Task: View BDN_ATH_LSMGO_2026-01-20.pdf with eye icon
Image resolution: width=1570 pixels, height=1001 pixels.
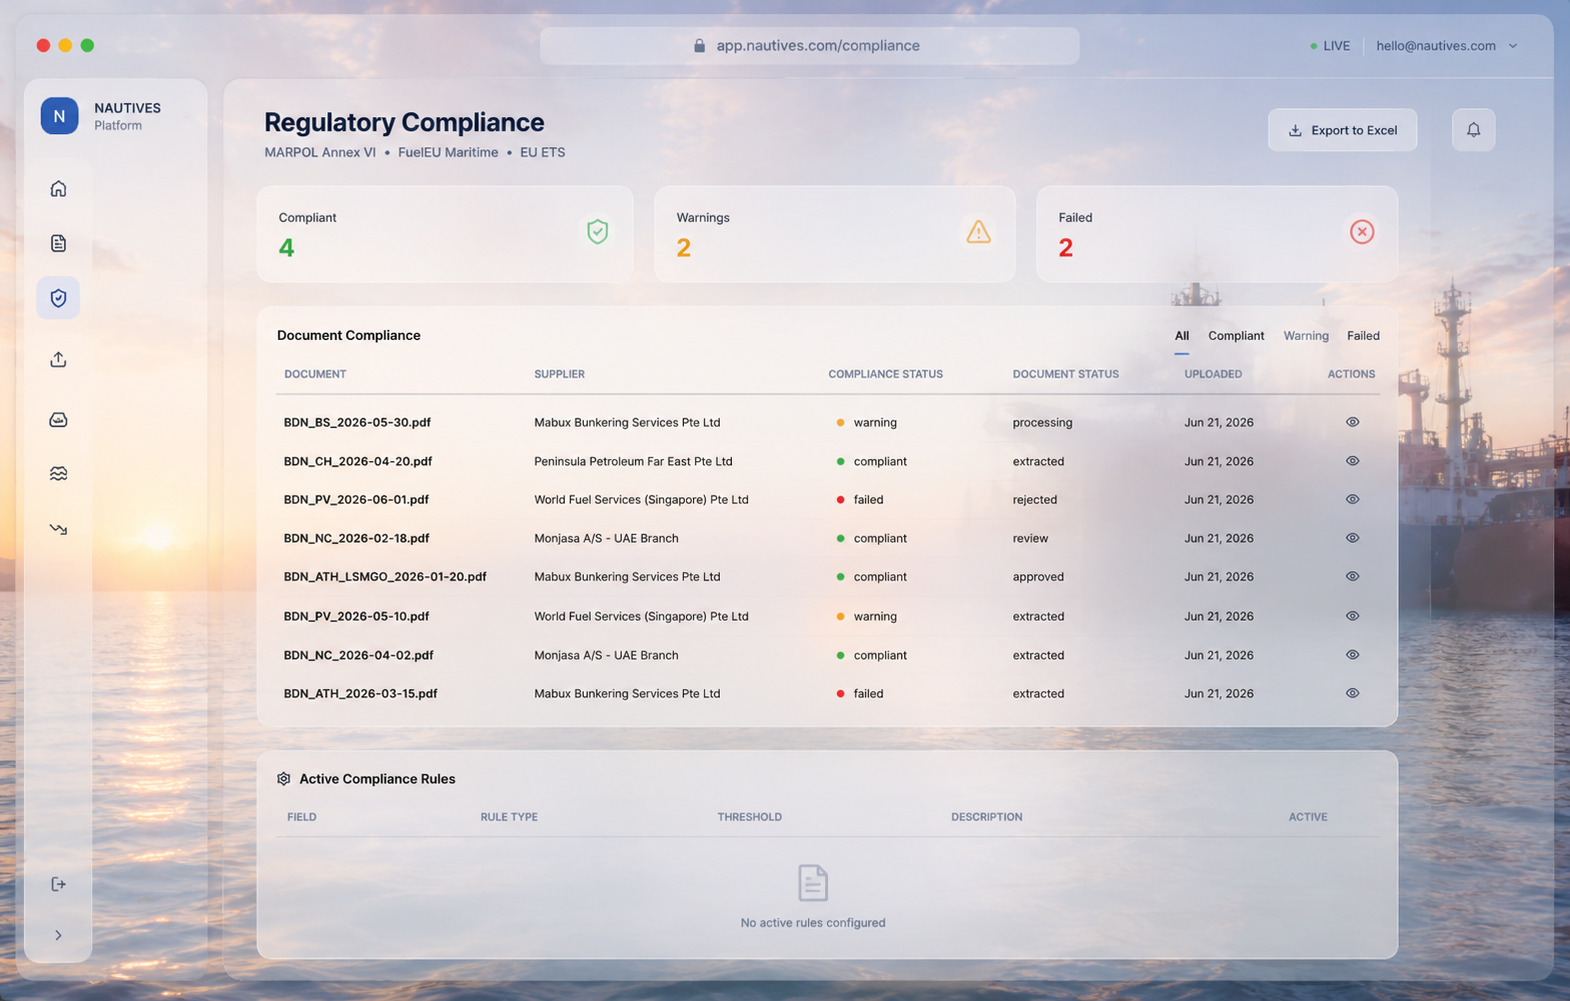Action: pyautogui.click(x=1352, y=576)
